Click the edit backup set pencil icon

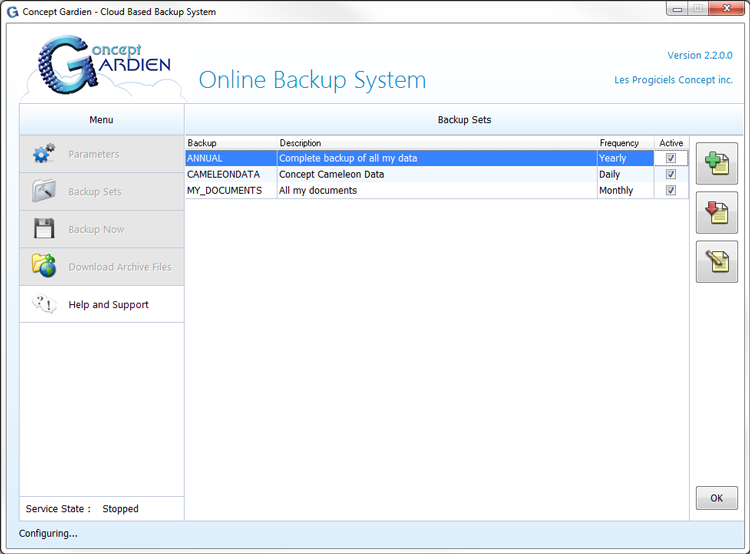[x=716, y=262]
